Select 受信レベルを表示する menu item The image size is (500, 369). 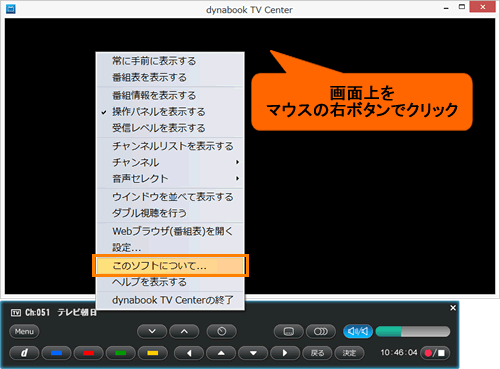(170, 128)
